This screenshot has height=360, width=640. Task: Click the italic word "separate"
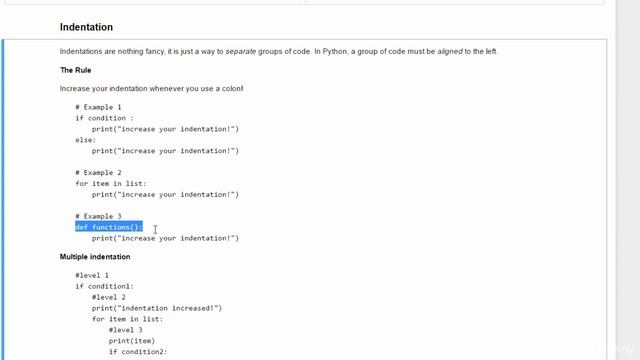[x=241, y=51]
